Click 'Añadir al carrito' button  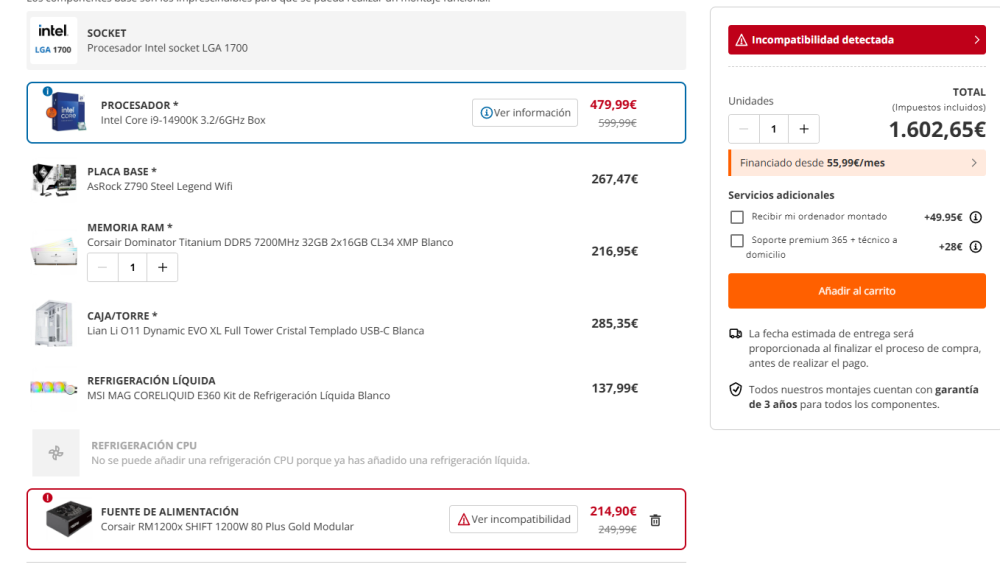(x=857, y=291)
